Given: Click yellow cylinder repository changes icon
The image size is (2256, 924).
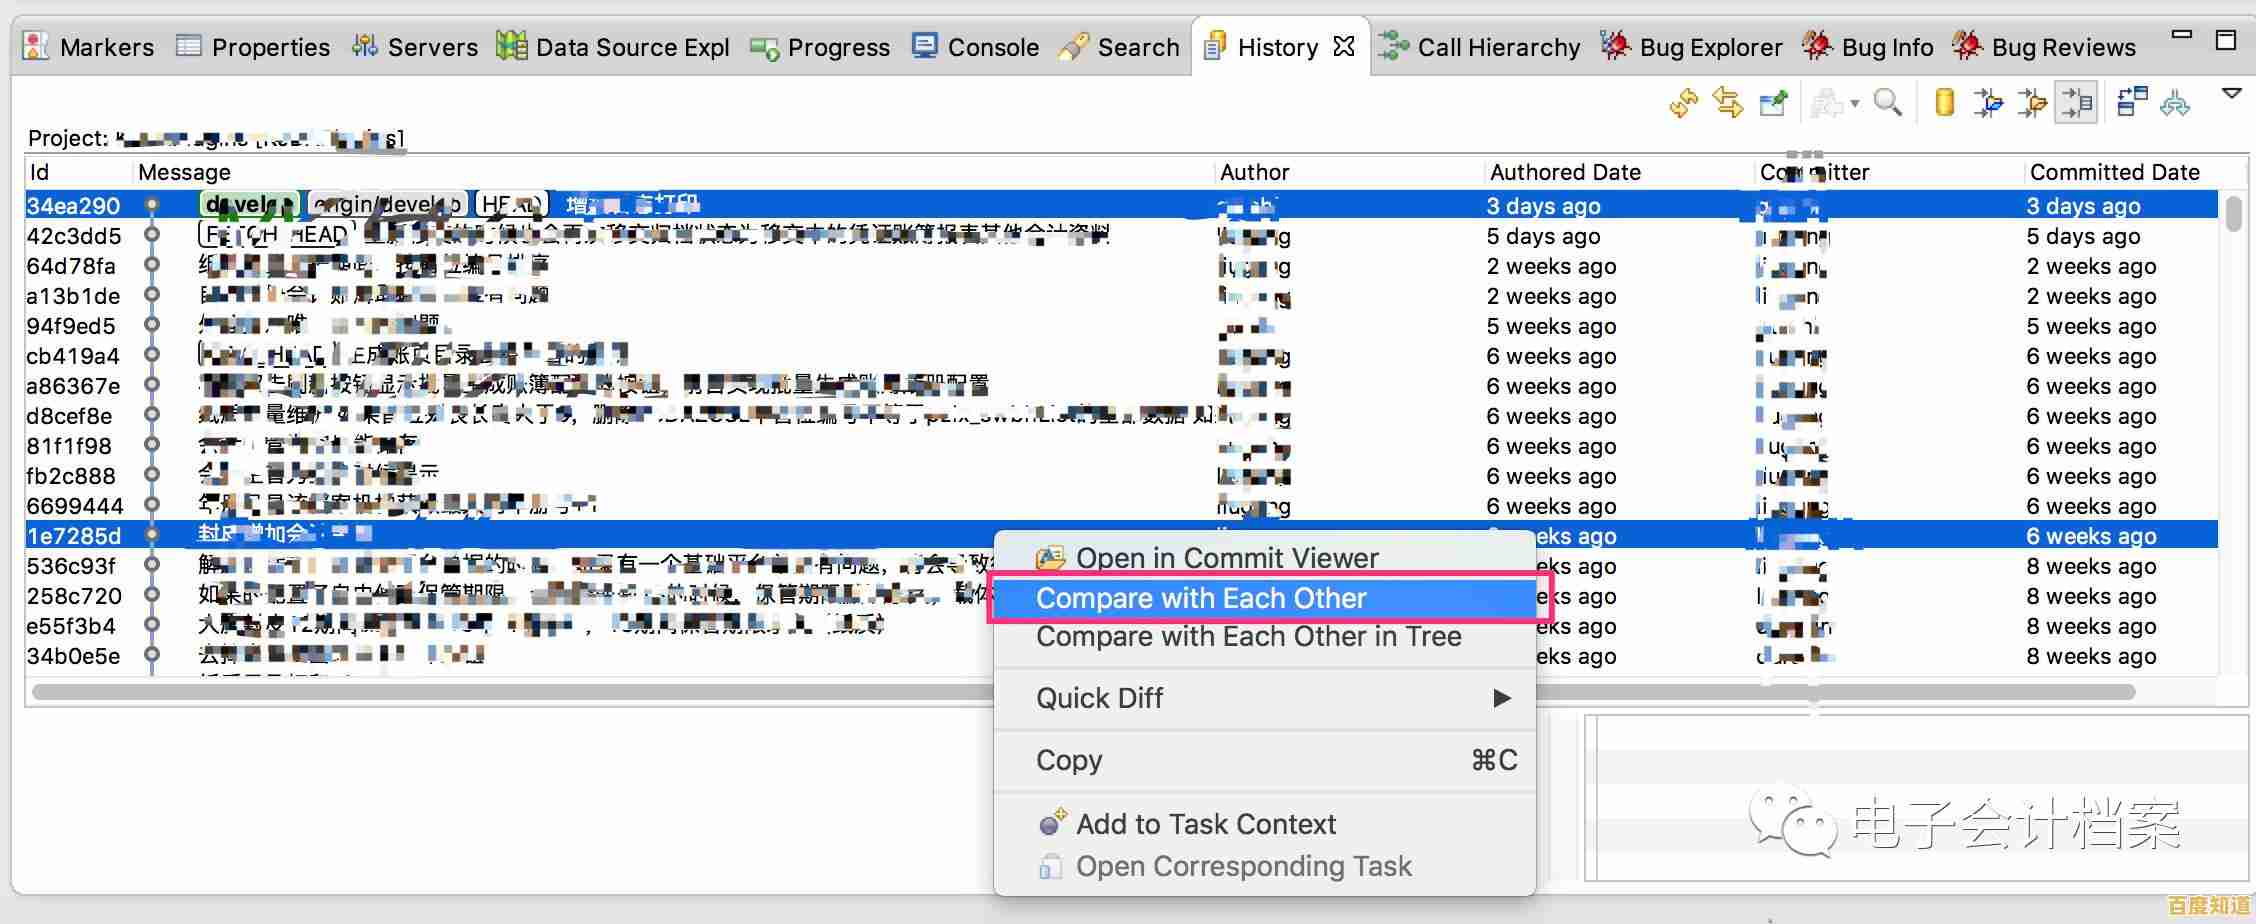Looking at the screenshot, I should [1944, 103].
